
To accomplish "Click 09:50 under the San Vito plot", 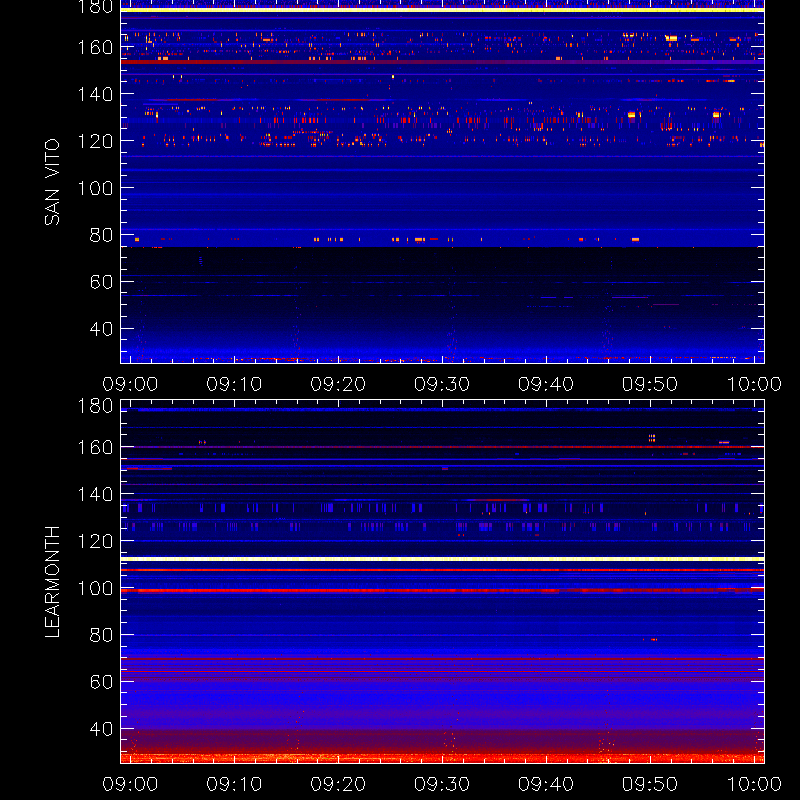I will coord(649,384).
